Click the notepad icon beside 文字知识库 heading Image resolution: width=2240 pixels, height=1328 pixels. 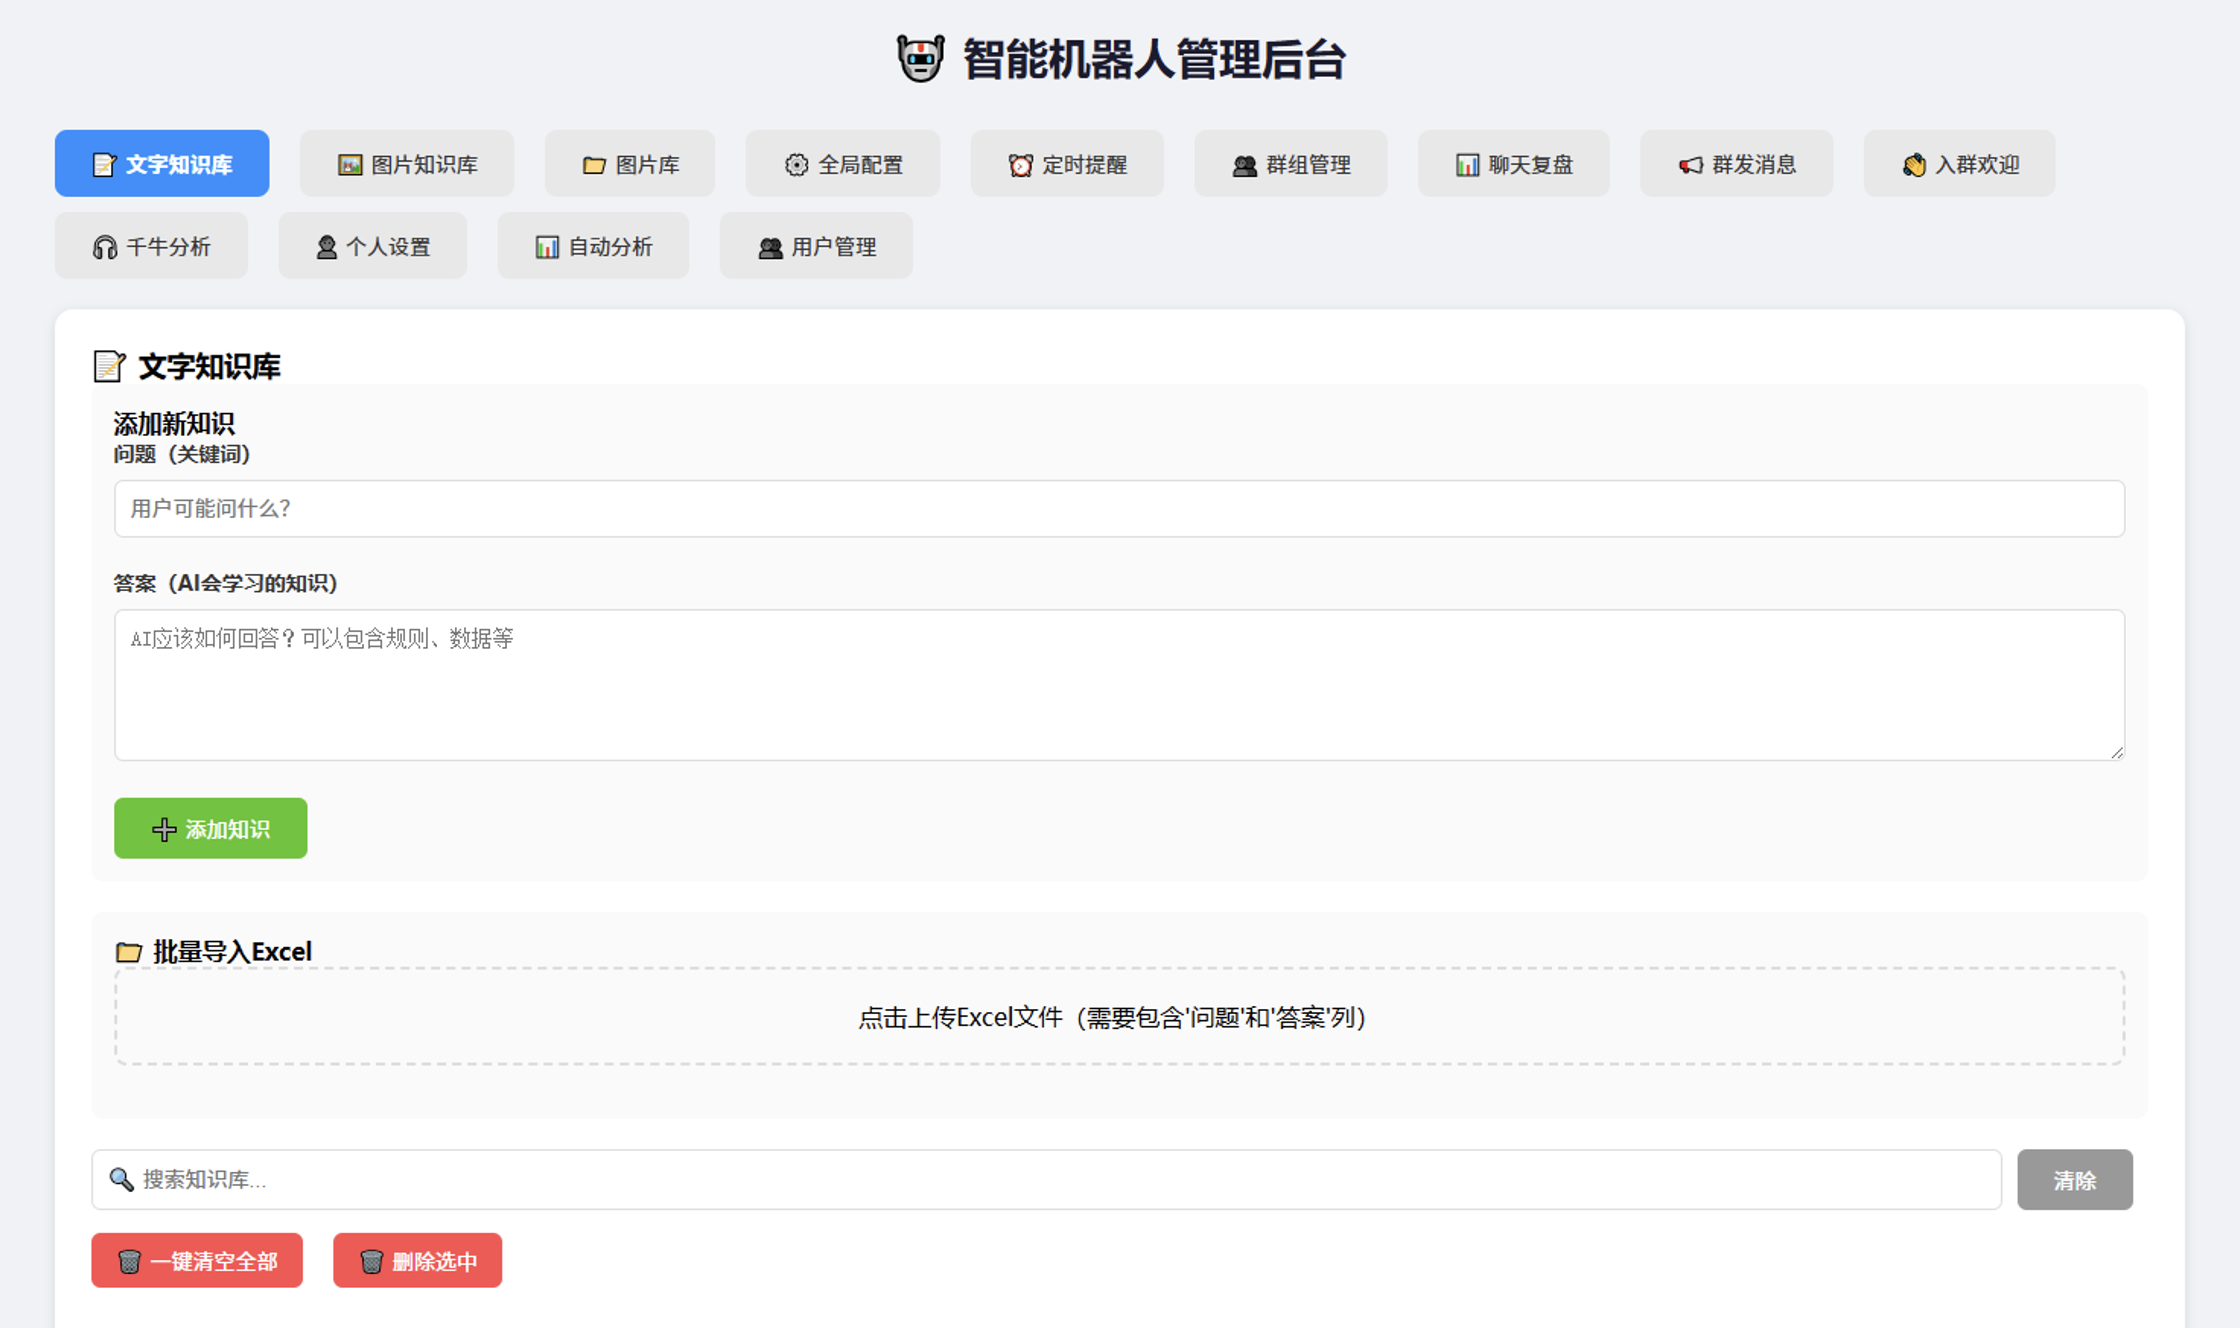pyautogui.click(x=109, y=366)
